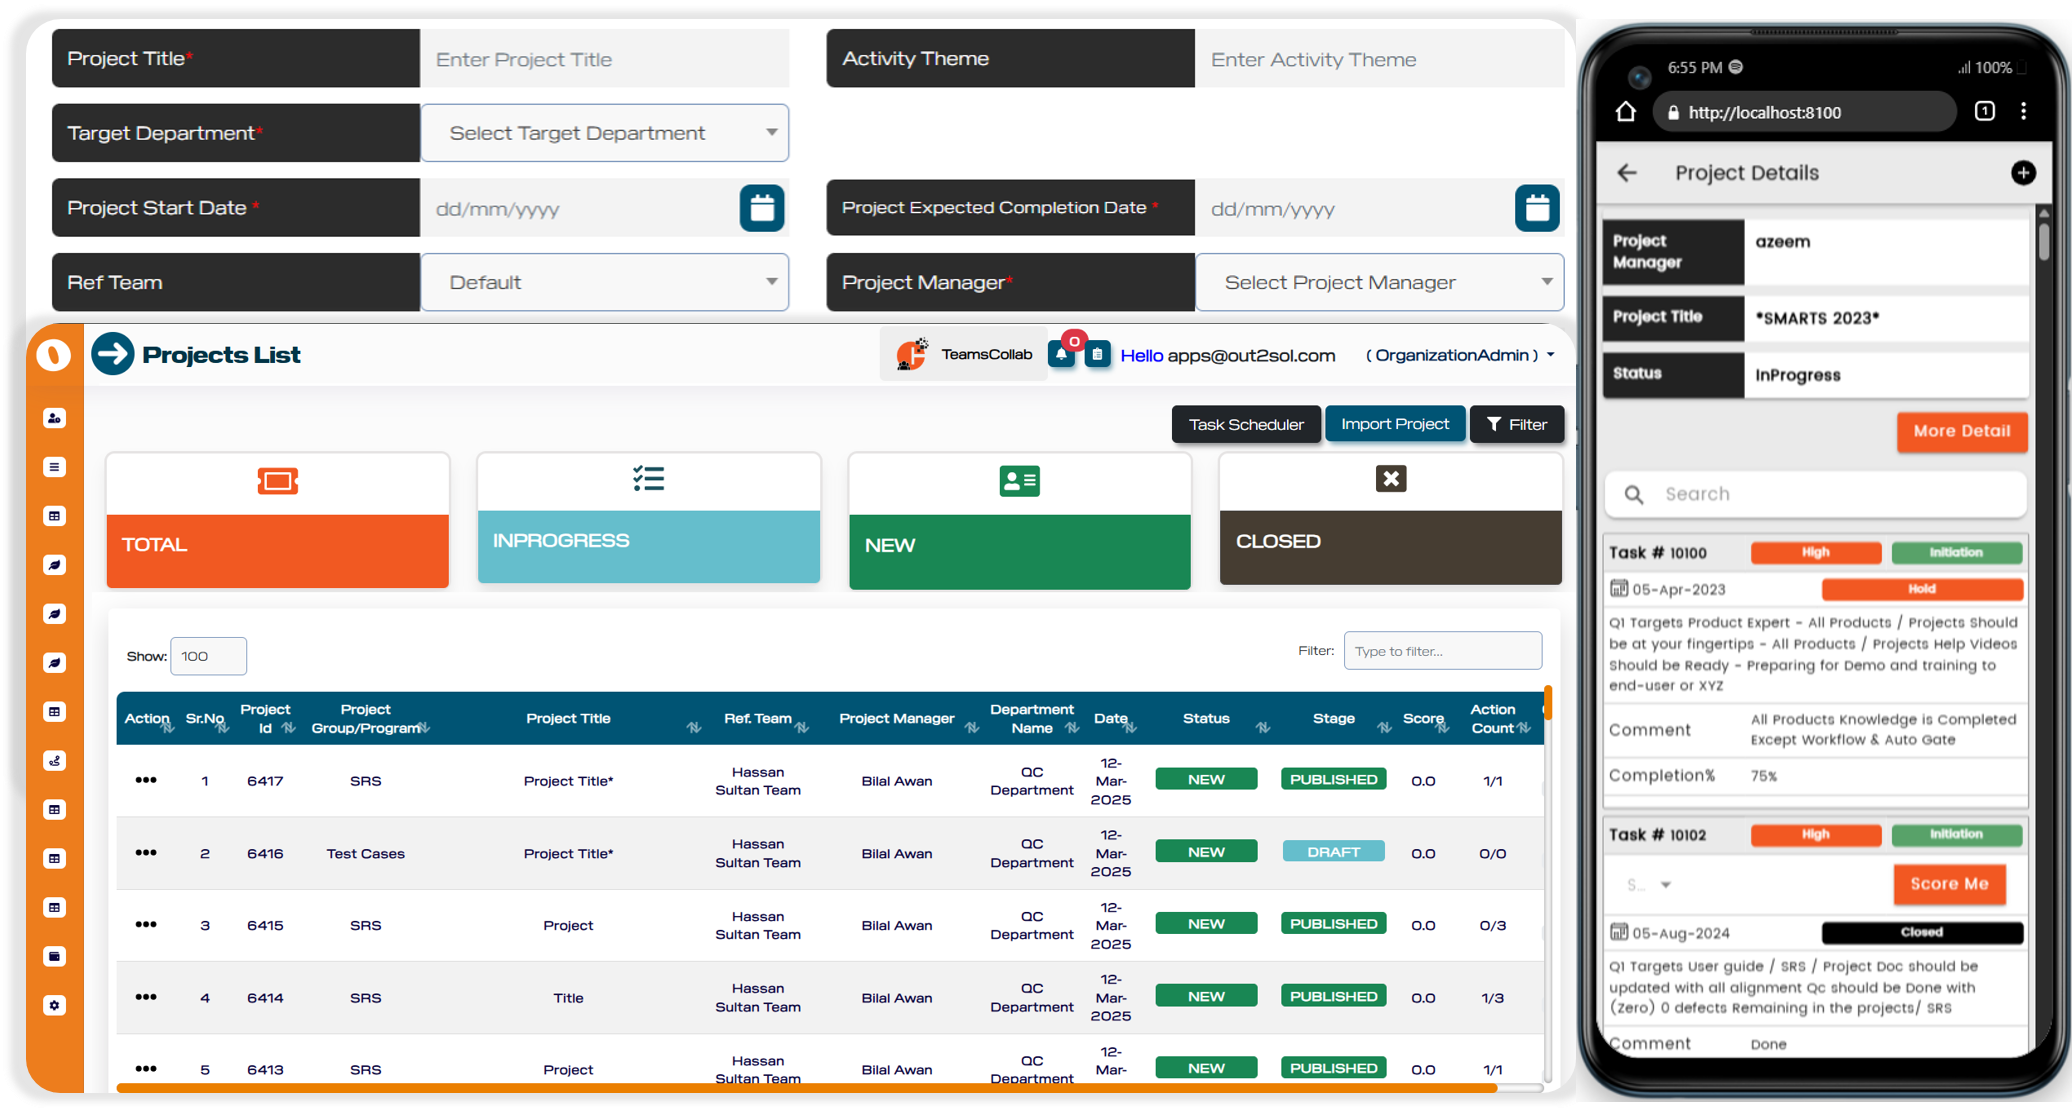Open the OrganizationAdmin role dropdown
This screenshot has height=1112, width=2072.
(x=1460, y=355)
